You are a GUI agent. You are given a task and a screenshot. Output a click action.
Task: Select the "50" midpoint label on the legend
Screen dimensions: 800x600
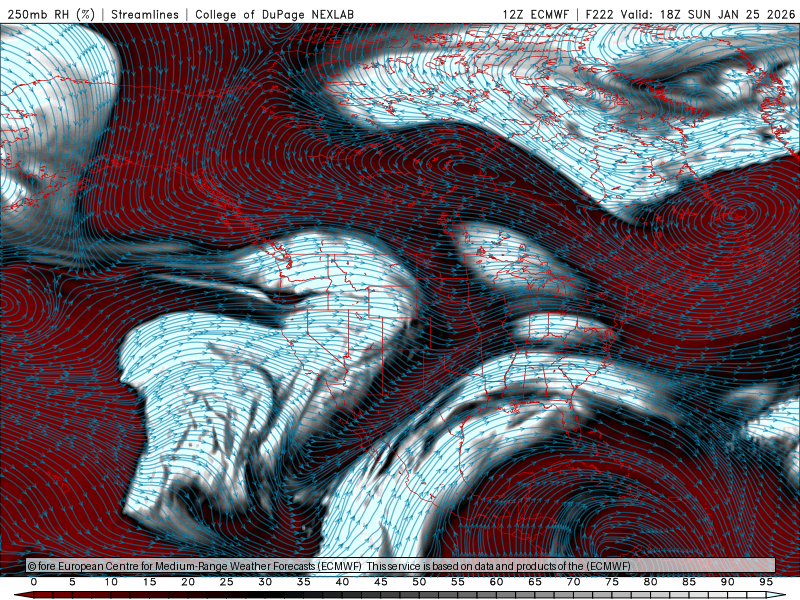(419, 582)
